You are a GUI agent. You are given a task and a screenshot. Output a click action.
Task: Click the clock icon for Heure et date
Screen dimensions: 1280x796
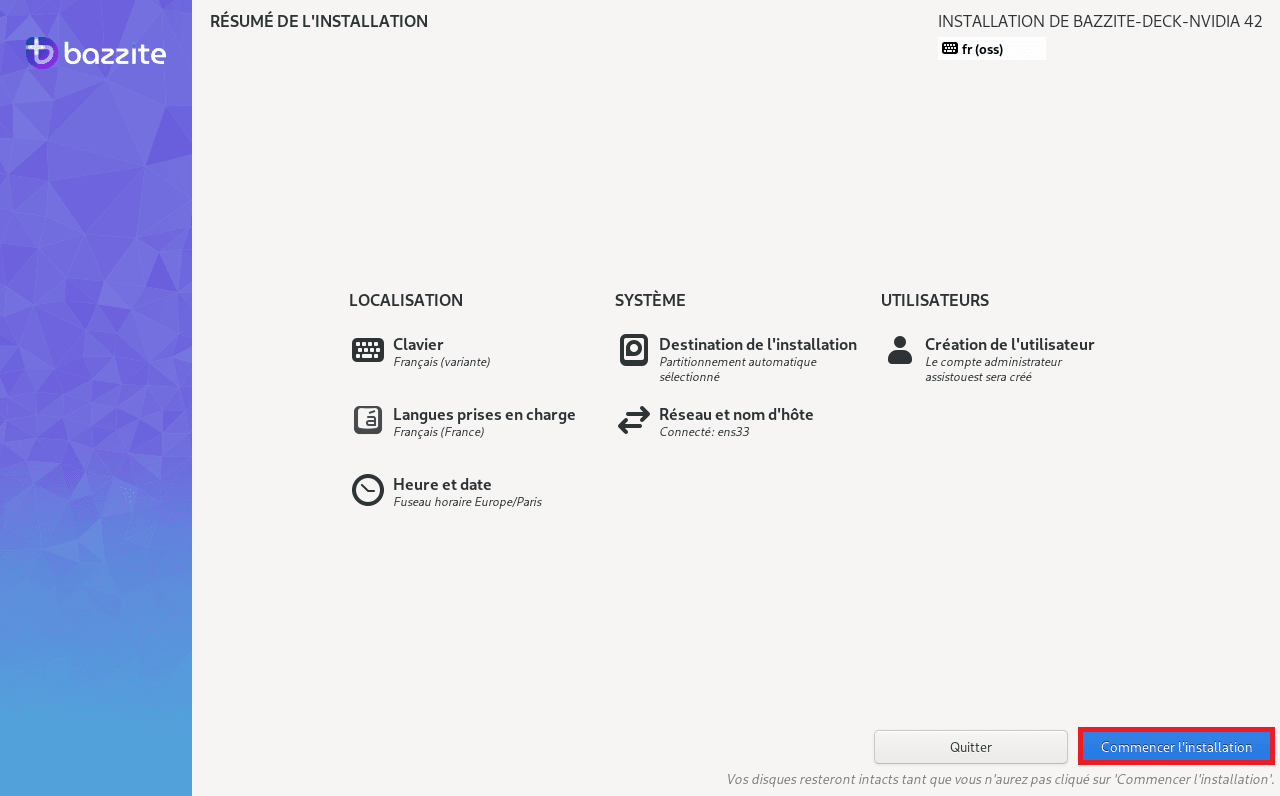[368, 490]
